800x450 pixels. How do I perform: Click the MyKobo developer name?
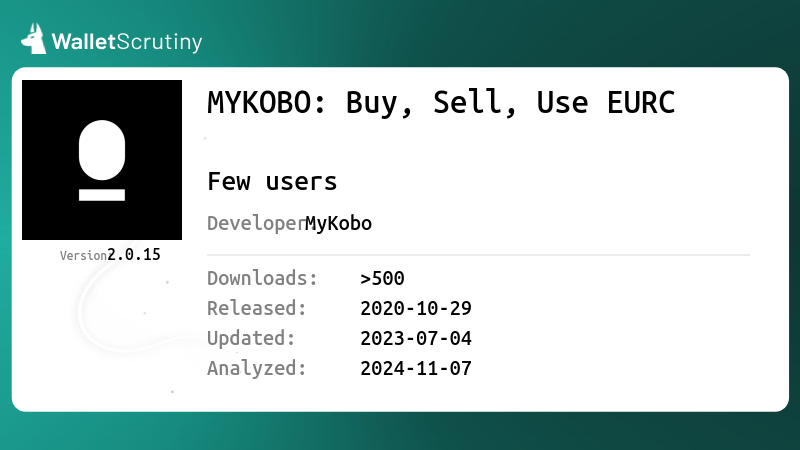tap(338, 223)
